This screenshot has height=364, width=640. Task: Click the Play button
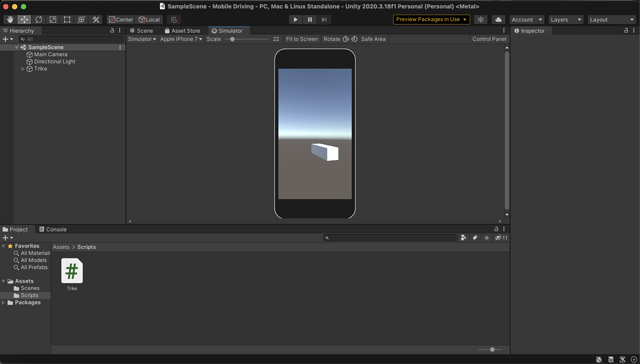296,20
